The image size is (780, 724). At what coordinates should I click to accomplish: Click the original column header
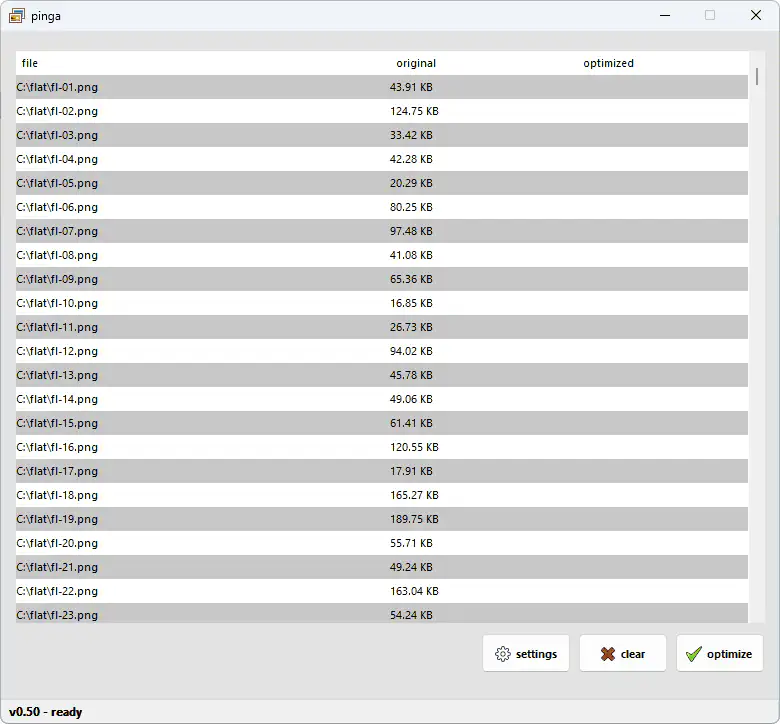416,63
